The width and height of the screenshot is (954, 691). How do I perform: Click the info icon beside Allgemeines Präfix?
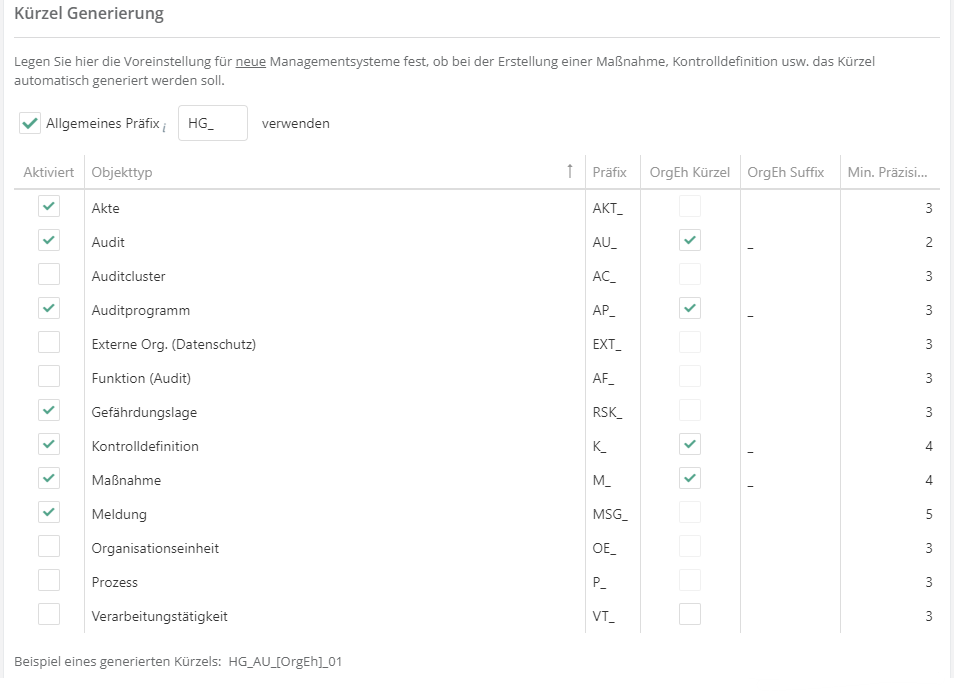coord(164,127)
